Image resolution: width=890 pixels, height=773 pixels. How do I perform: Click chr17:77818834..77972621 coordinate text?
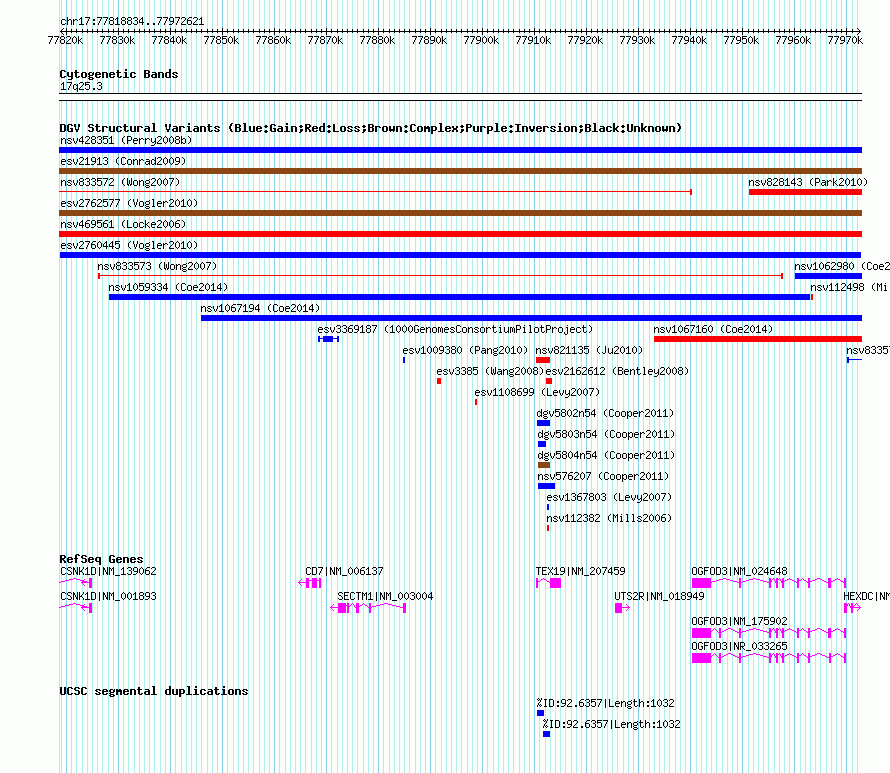click(x=132, y=22)
